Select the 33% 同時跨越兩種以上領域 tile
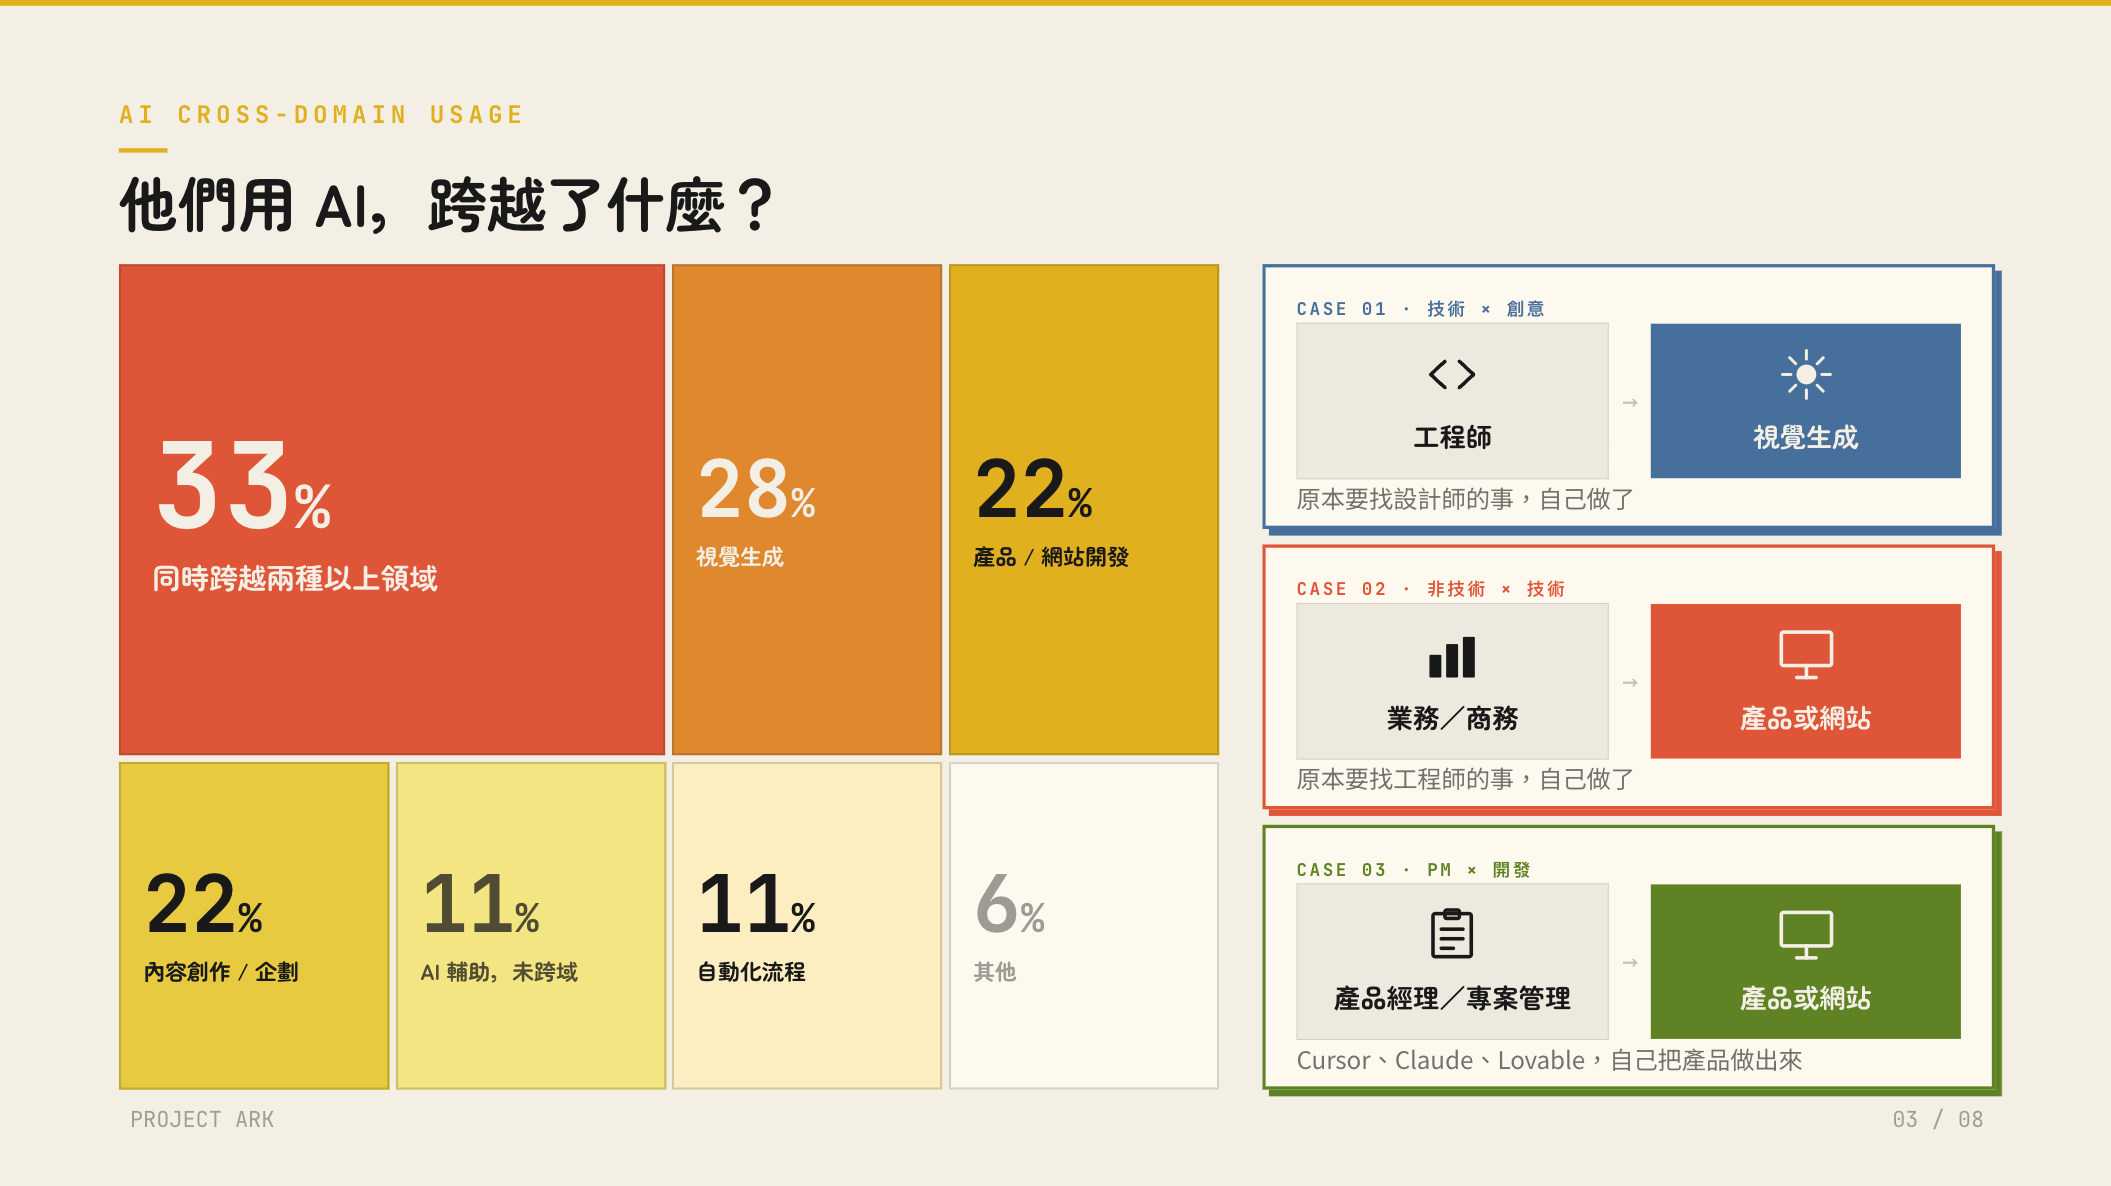This screenshot has height=1186, width=2111. click(392, 510)
